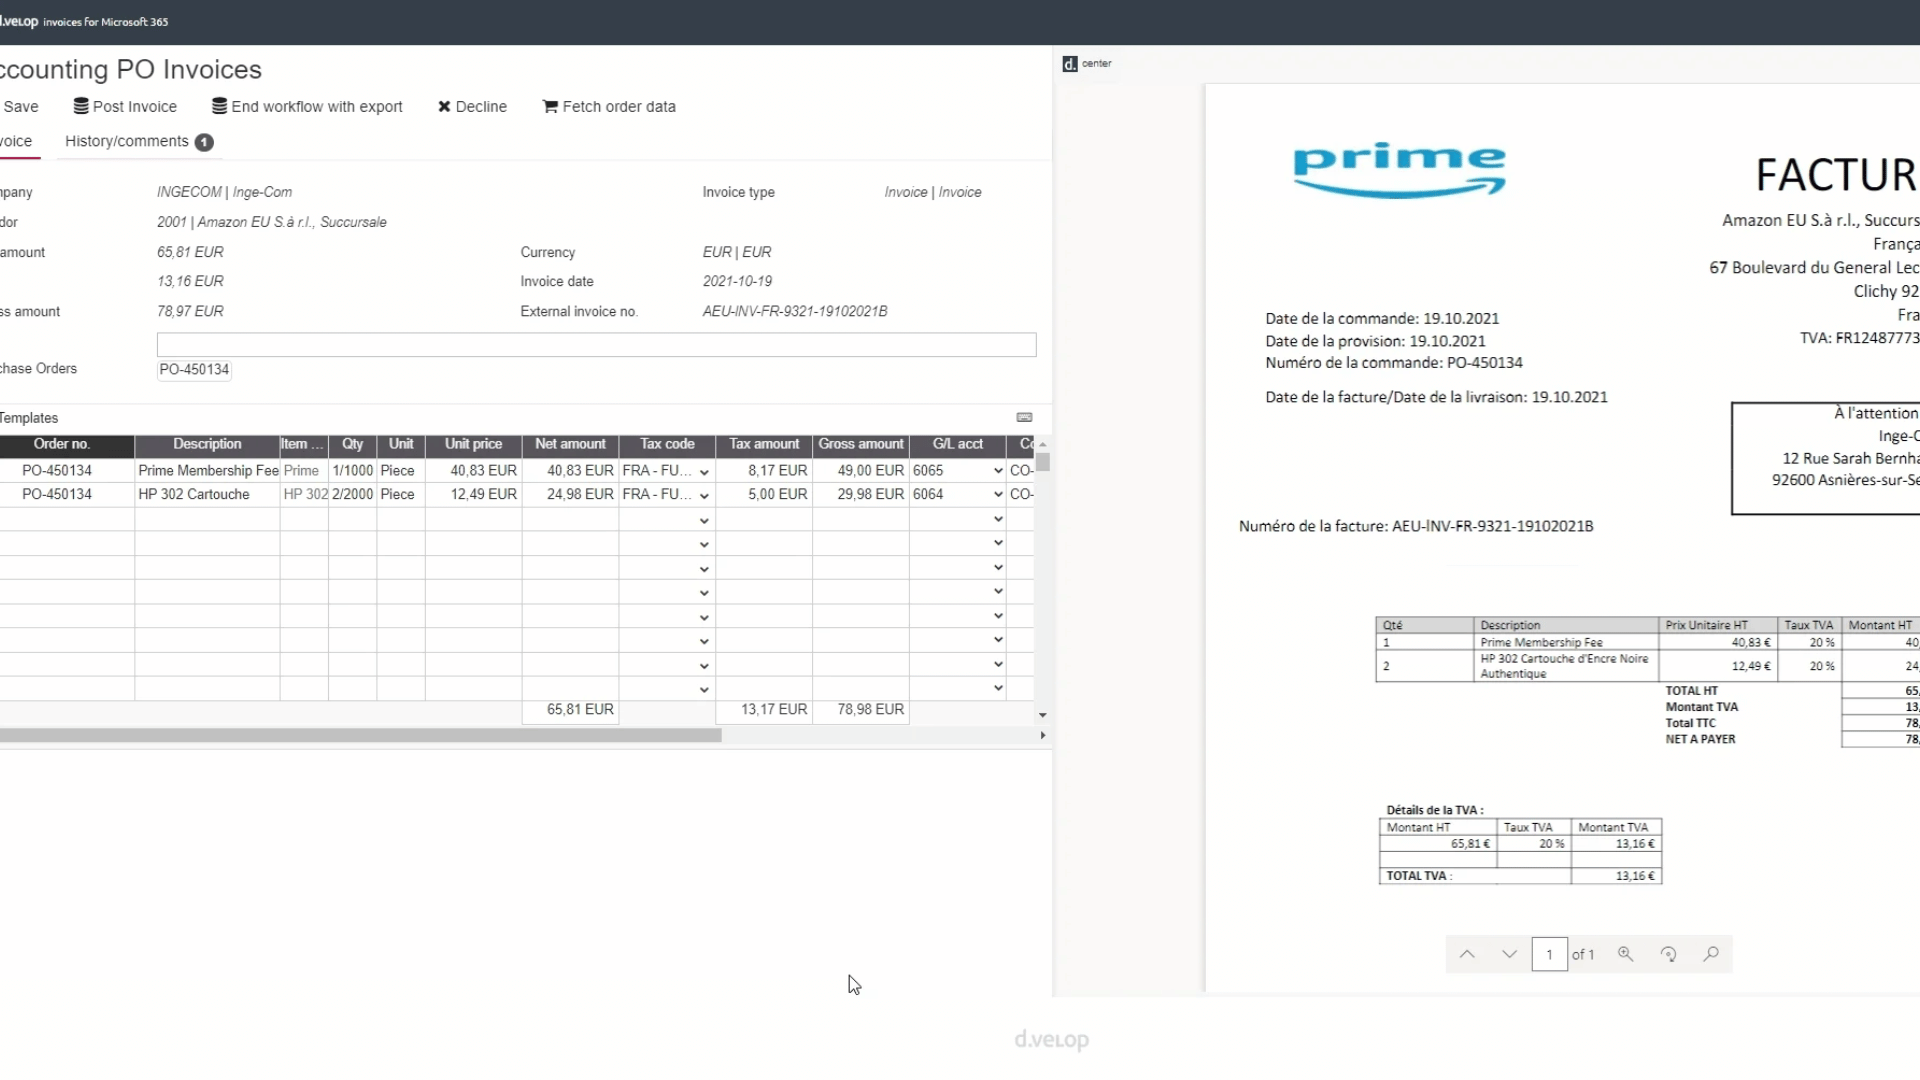Click the HP 302 Cartouche description cell
This screenshot has height=1080, width=1920.
(208, 494)
